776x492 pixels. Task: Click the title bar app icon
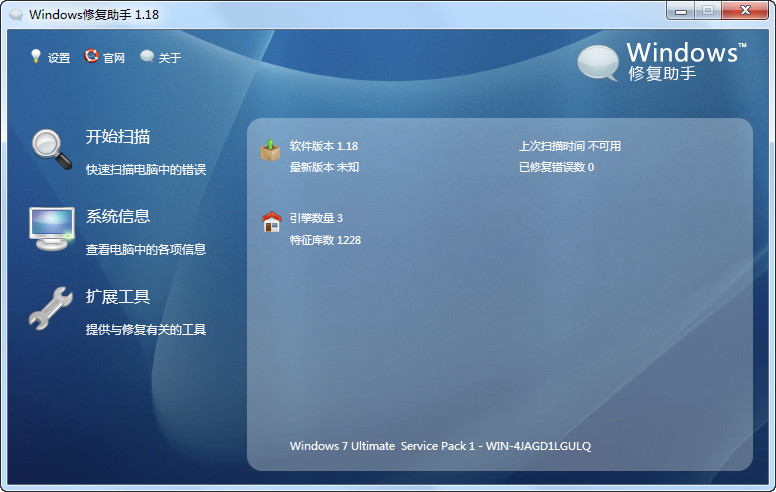[x=16, y=15]
